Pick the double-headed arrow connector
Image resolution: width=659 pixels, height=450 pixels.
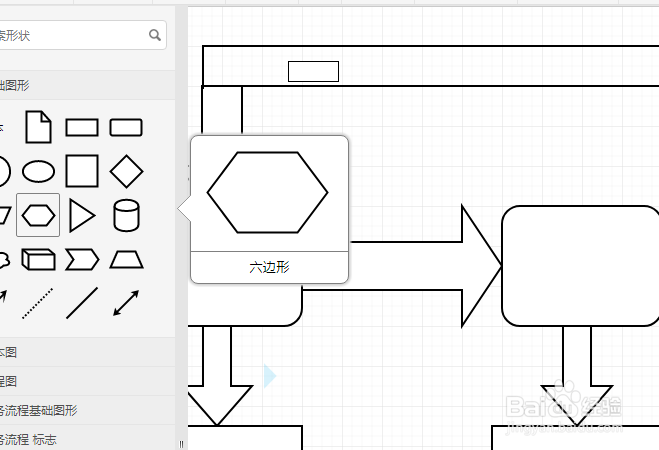pyautogui.click(x=126, y=303)
